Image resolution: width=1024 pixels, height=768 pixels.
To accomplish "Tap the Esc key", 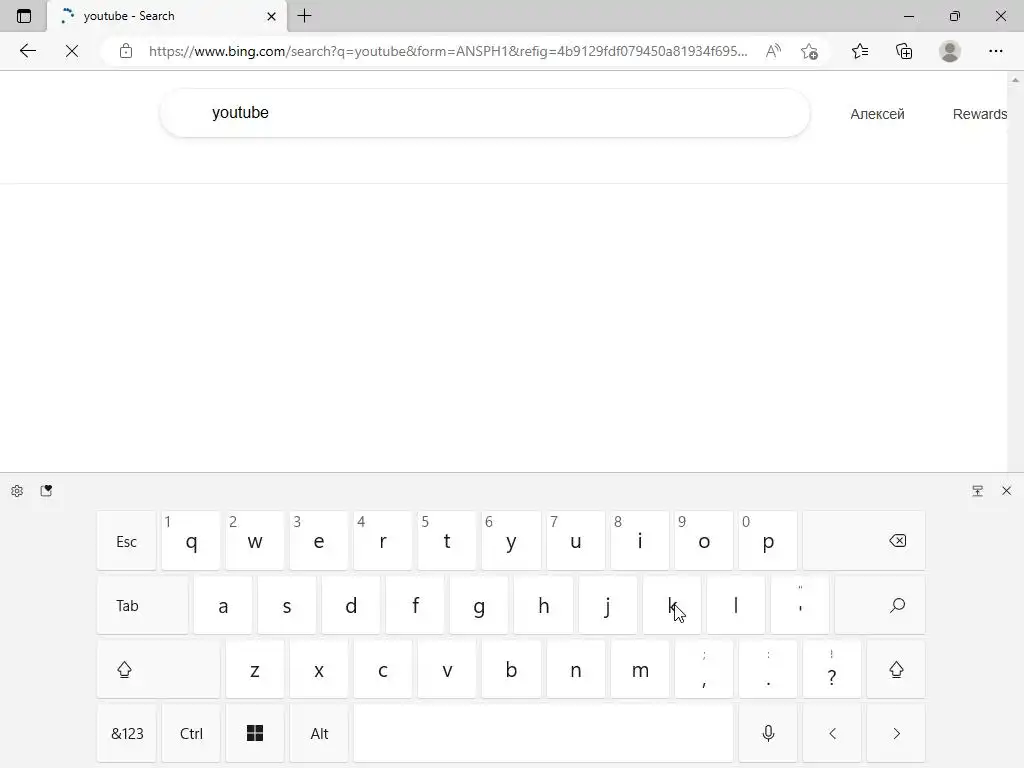I will point(126,541).
